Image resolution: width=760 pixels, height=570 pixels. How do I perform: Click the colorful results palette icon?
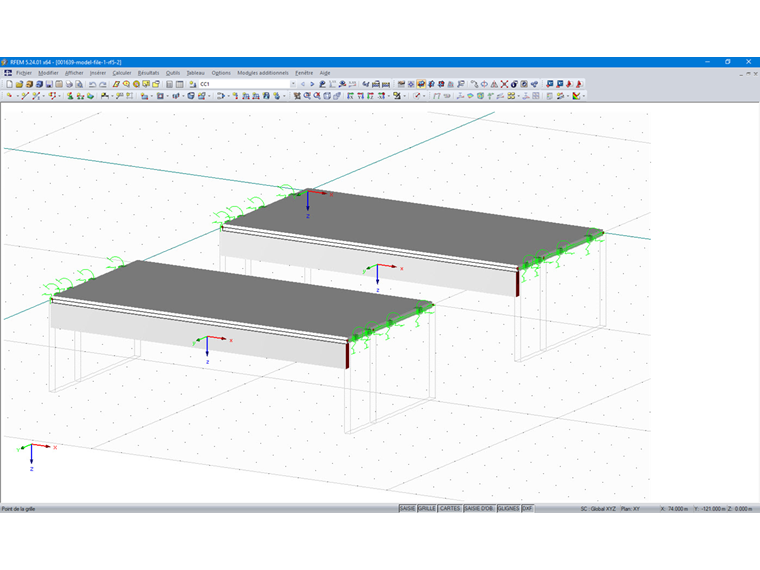pos(576,96)
